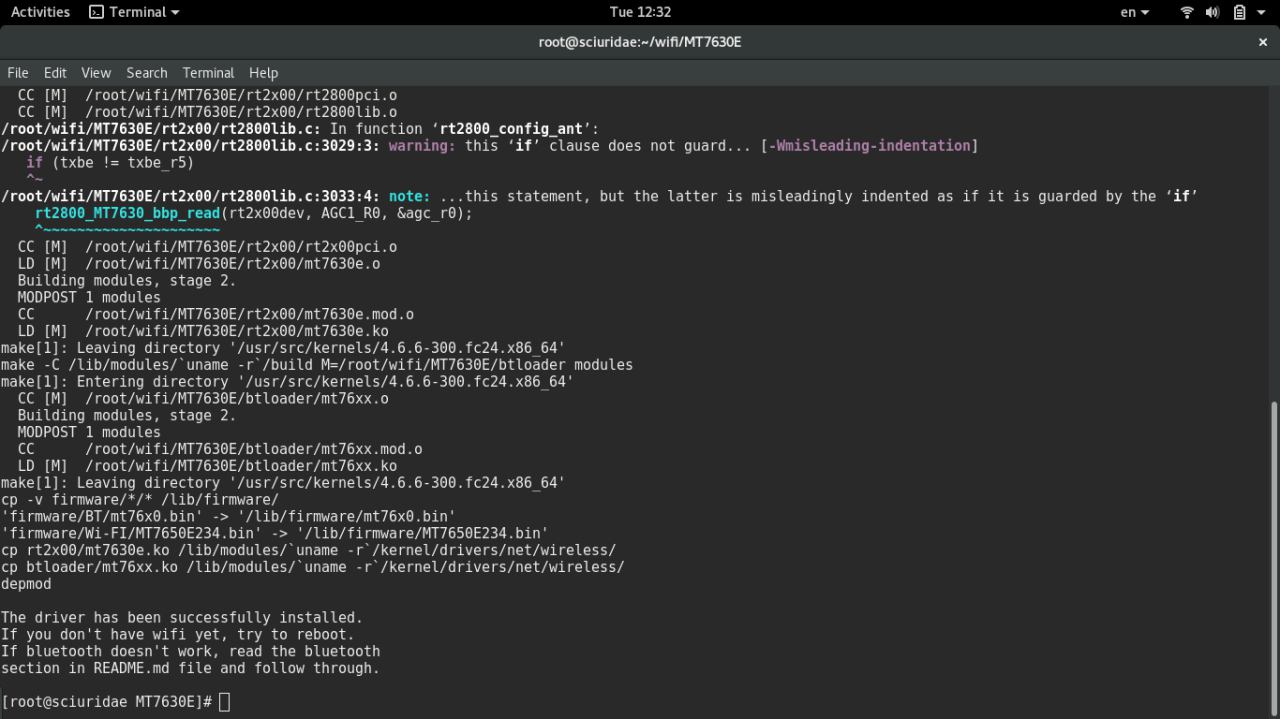The image size is (1280, 719).
Task: Click the Wi-Fi status icon
Action: tap(1187, 12)
